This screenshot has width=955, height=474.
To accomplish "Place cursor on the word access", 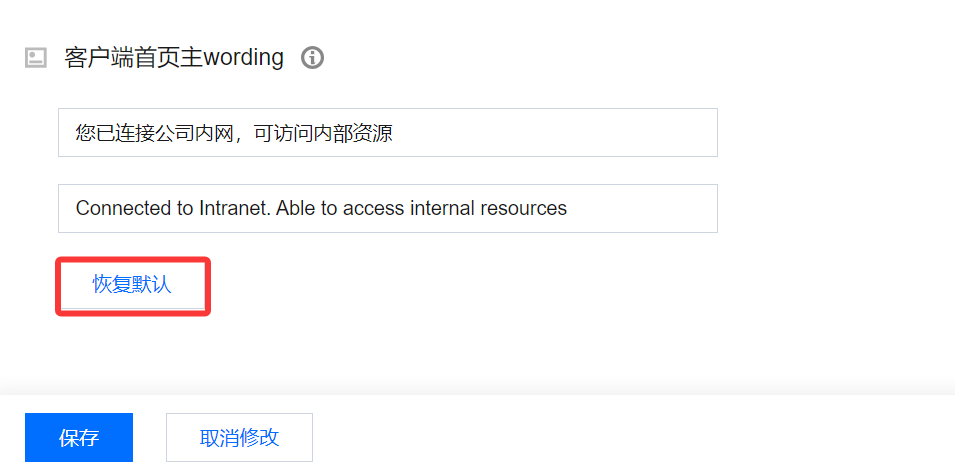I will [x=373, y=208].
